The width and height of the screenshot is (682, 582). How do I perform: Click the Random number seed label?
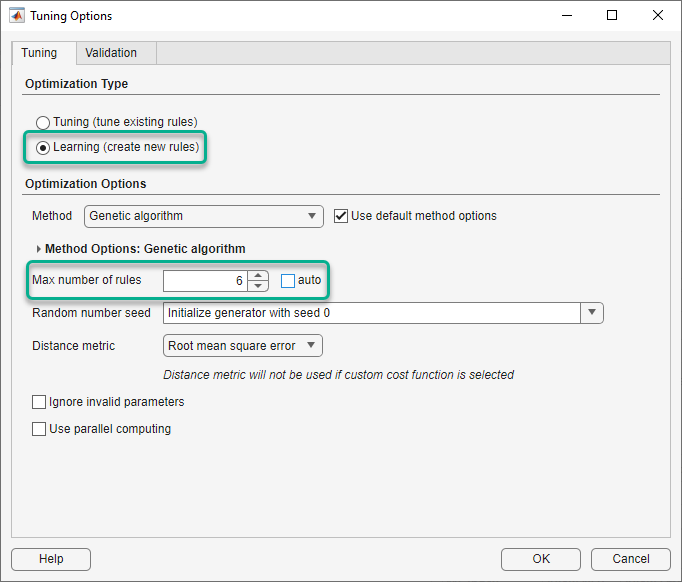tap(91, 313)
